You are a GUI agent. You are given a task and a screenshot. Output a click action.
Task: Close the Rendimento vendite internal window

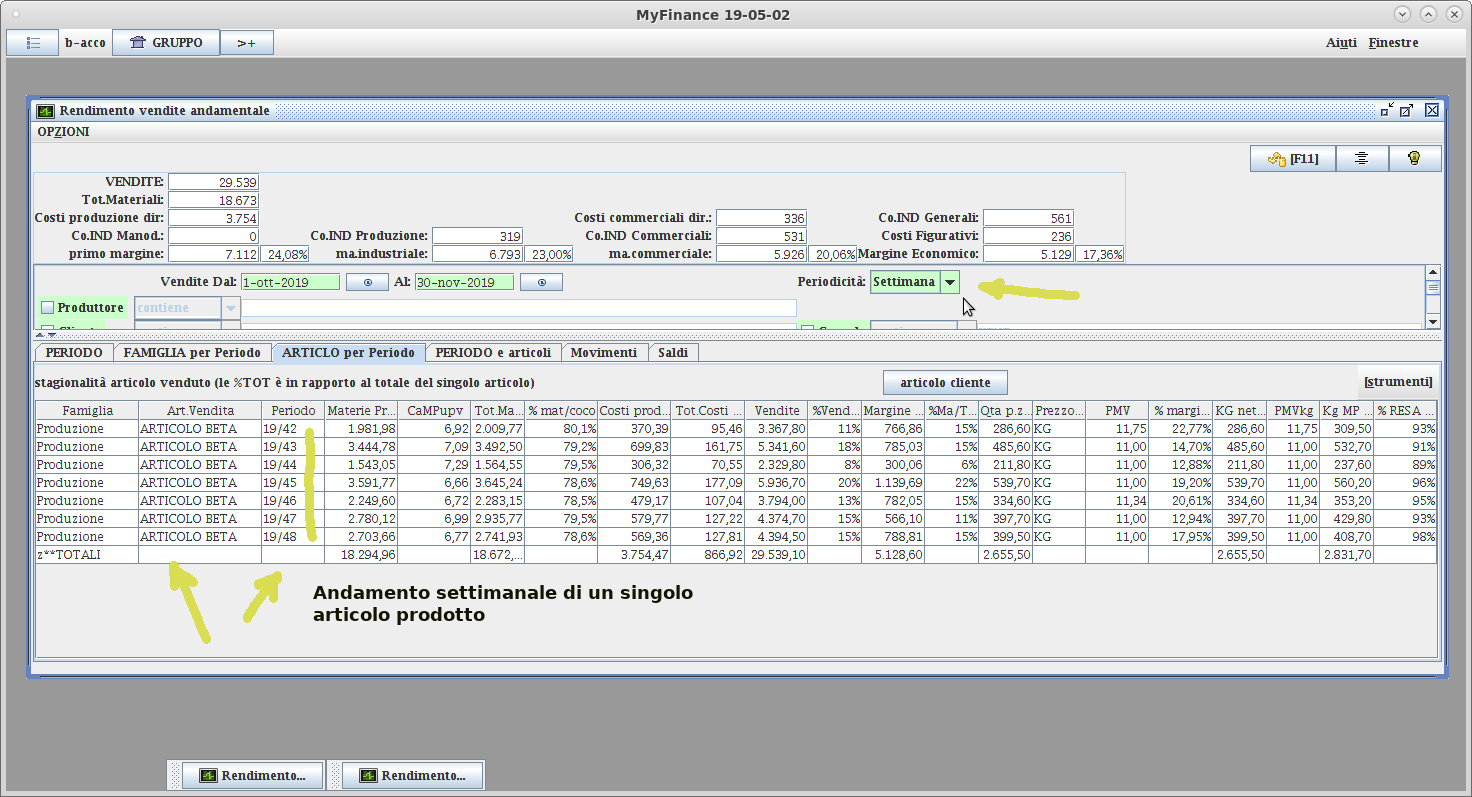(x=1432, y=110)
